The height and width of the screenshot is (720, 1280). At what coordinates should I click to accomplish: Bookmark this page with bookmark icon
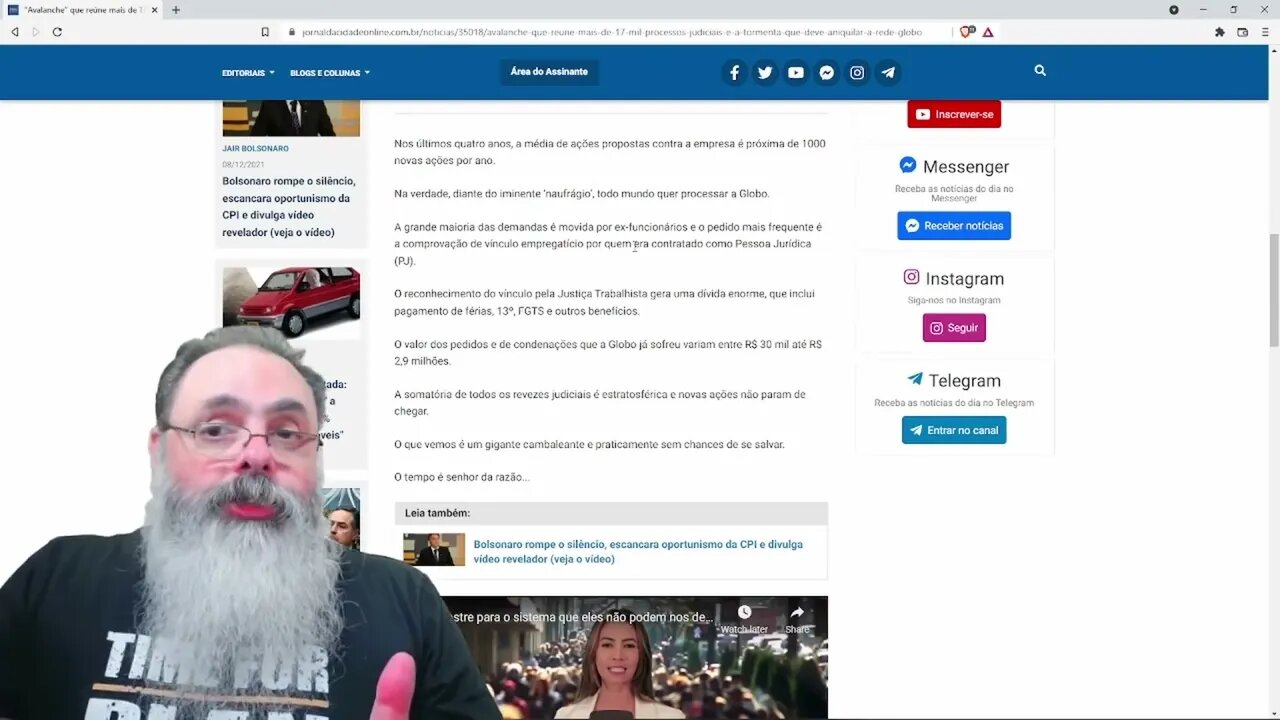tap(265, 32)
